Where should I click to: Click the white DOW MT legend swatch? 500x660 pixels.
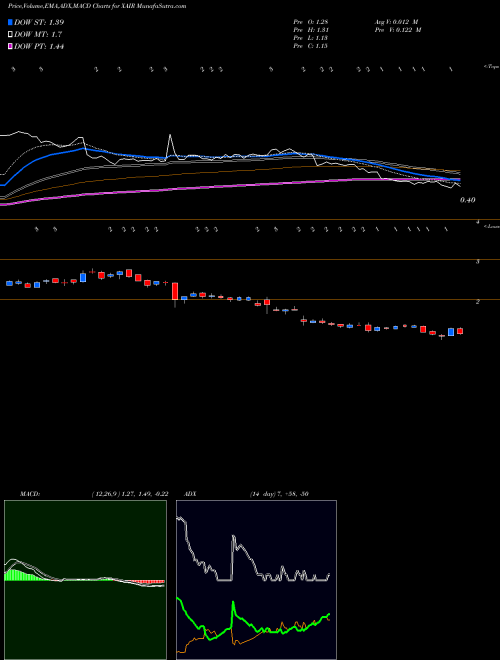pos(10,35)
